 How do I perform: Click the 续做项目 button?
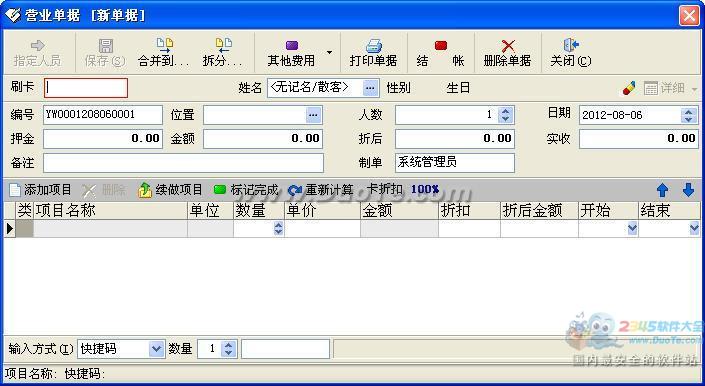(170, 190)
